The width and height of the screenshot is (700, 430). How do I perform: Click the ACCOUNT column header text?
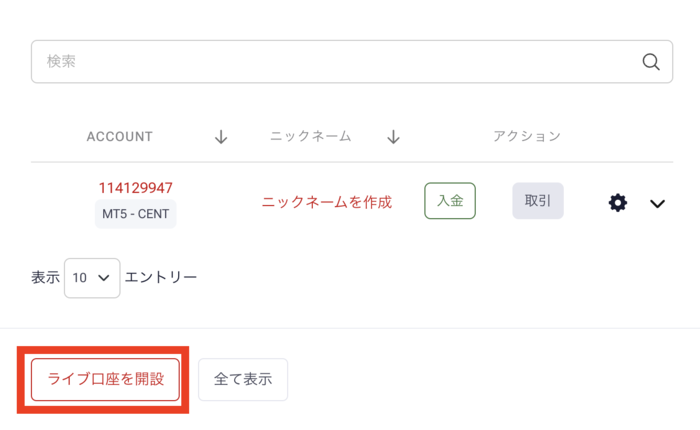120,137
